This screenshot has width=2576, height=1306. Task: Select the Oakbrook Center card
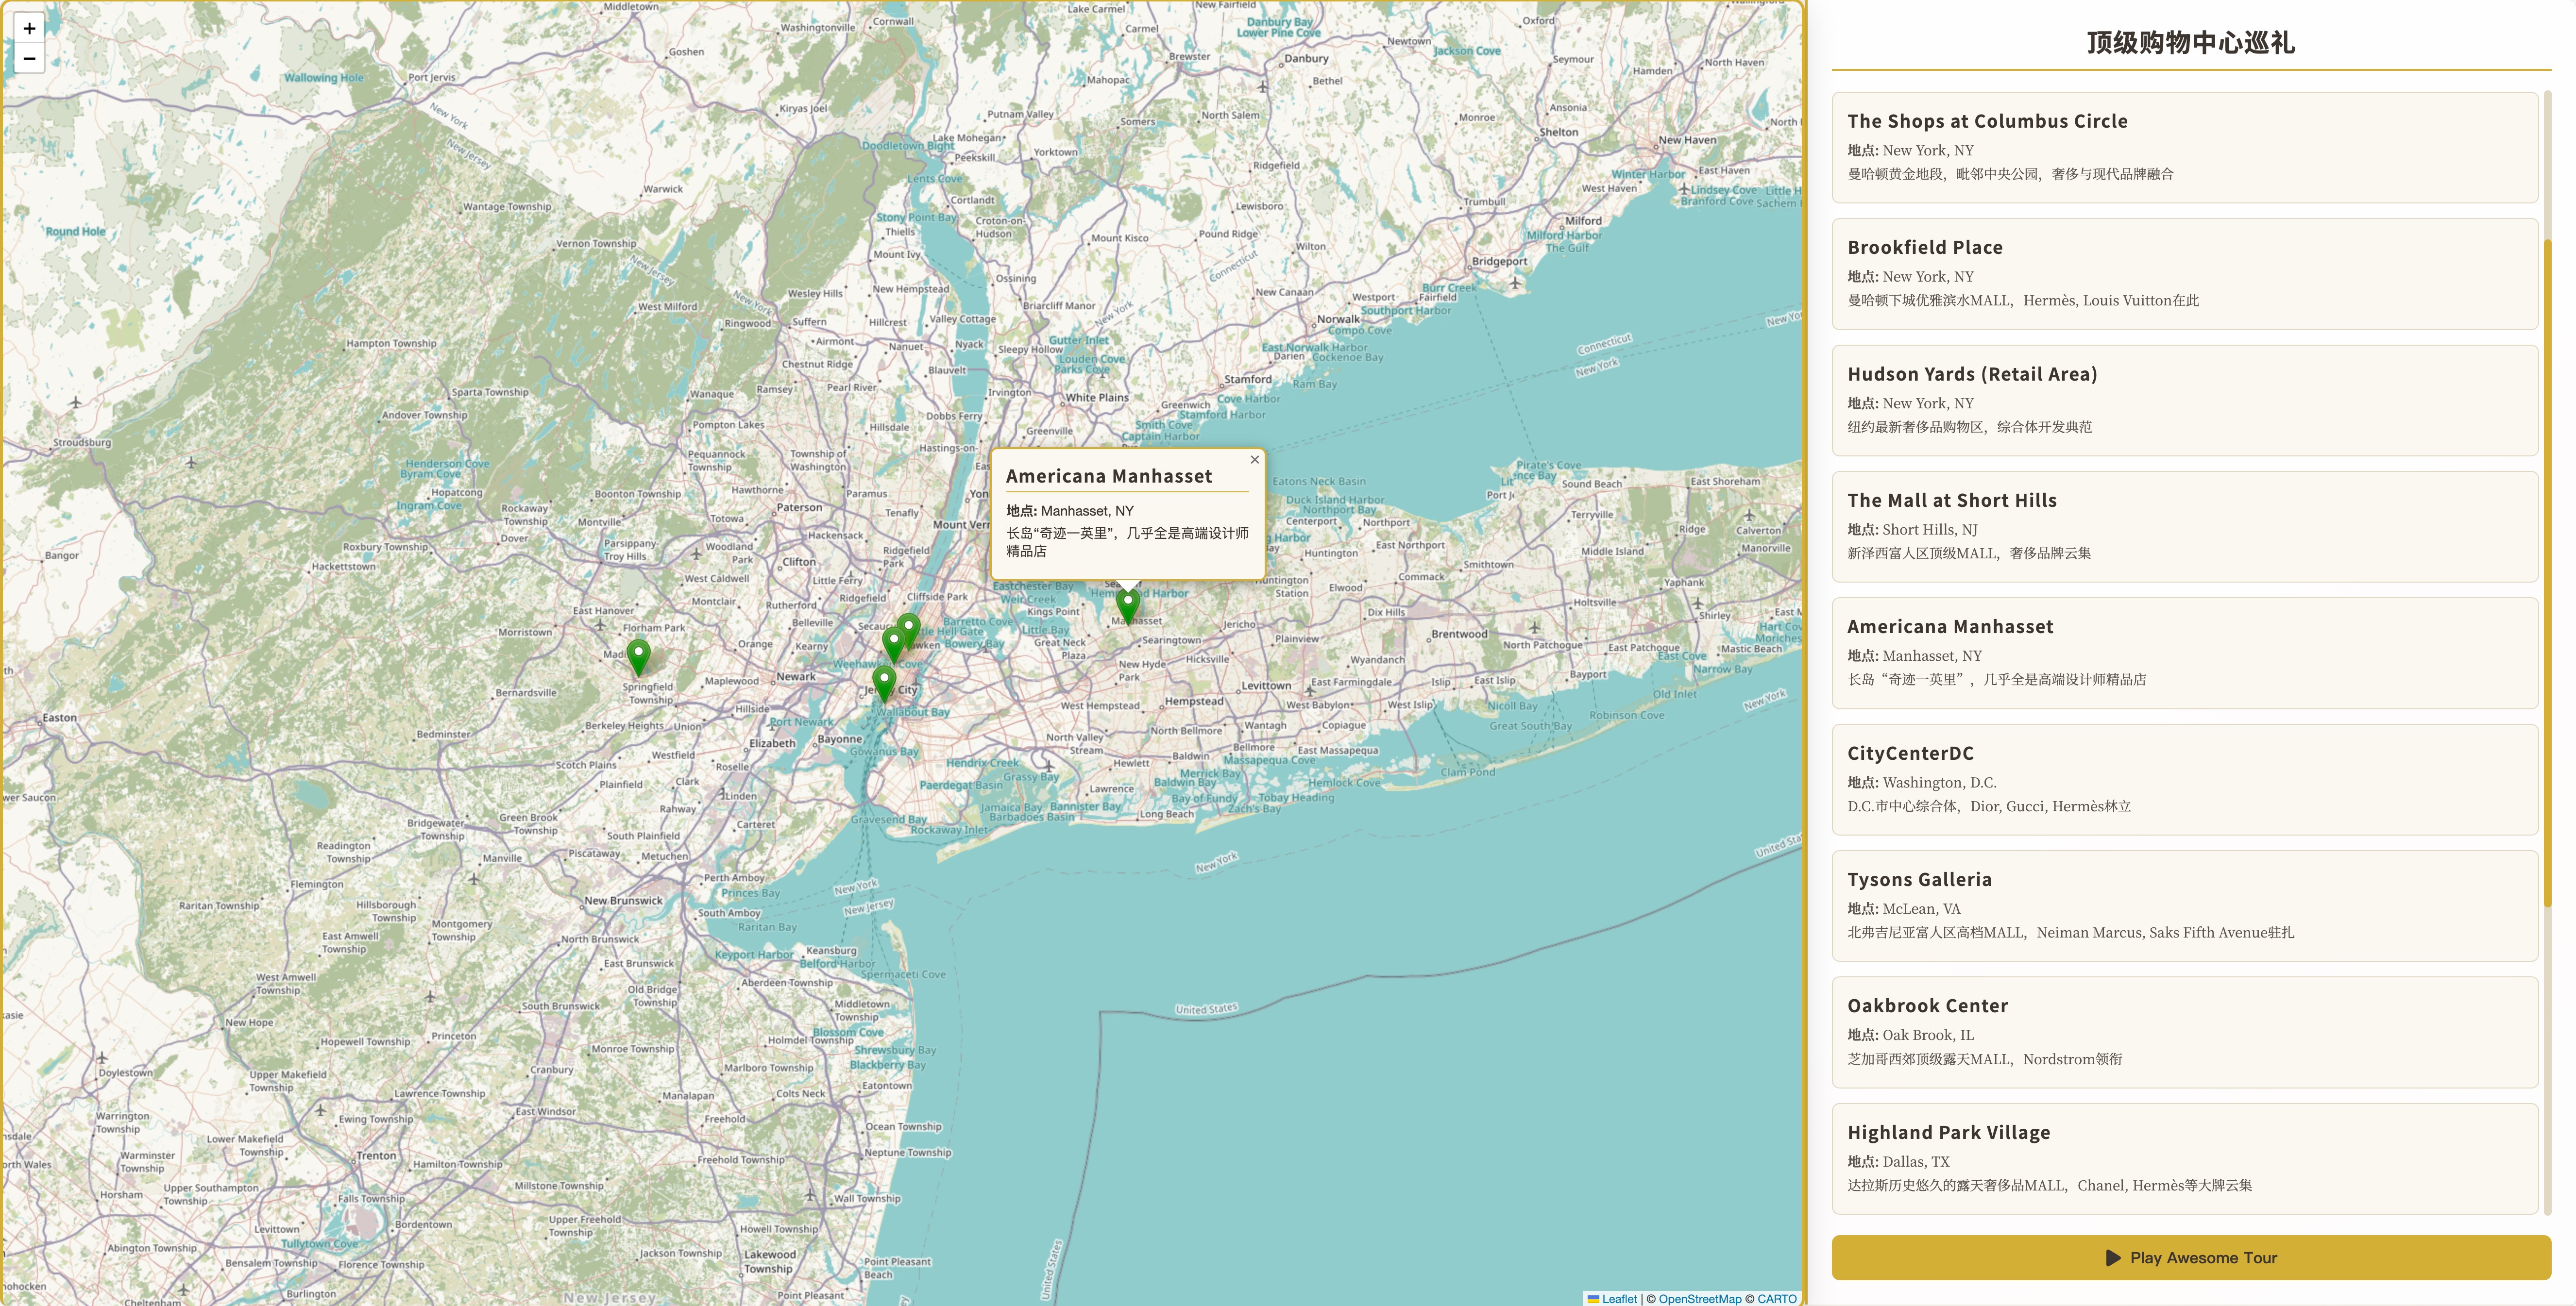coord(2185,1033)
